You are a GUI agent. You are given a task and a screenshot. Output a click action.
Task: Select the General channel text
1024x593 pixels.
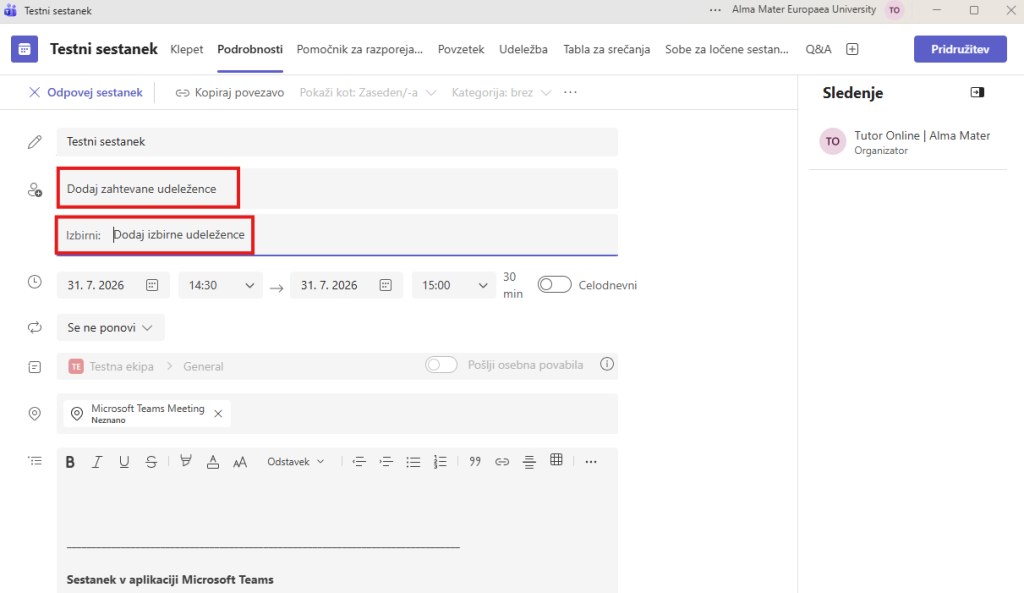pos(203,366)
